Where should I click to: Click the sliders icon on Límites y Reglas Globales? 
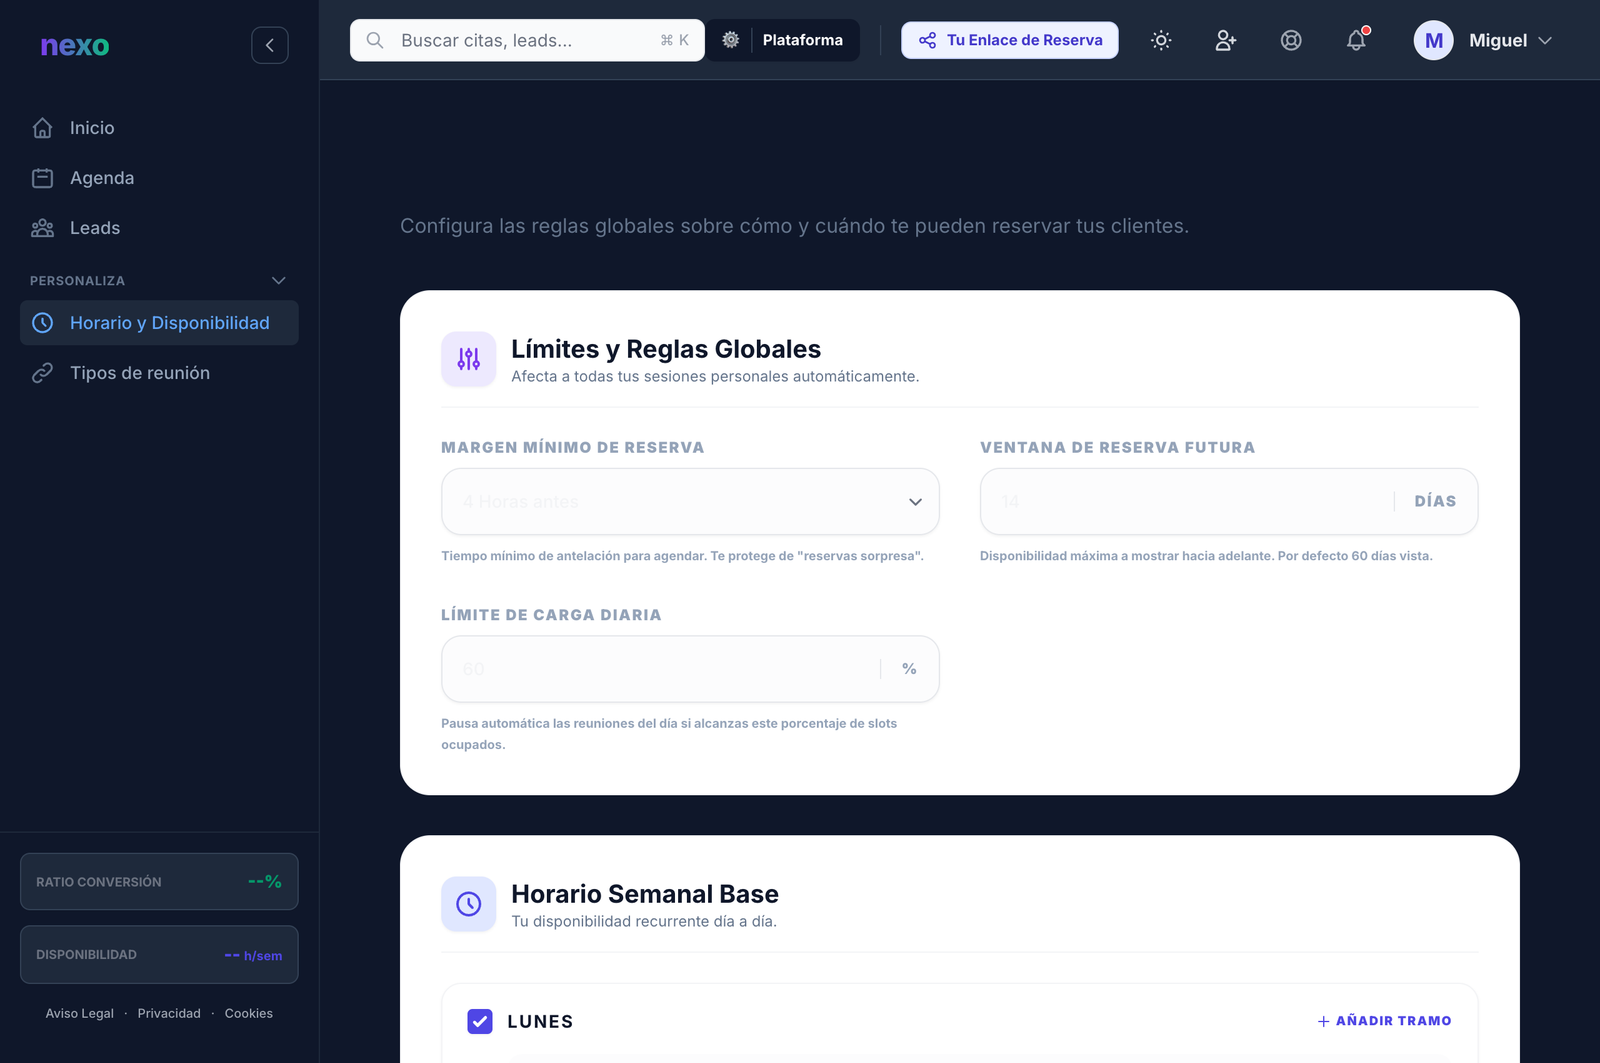[x=468, y=358]
